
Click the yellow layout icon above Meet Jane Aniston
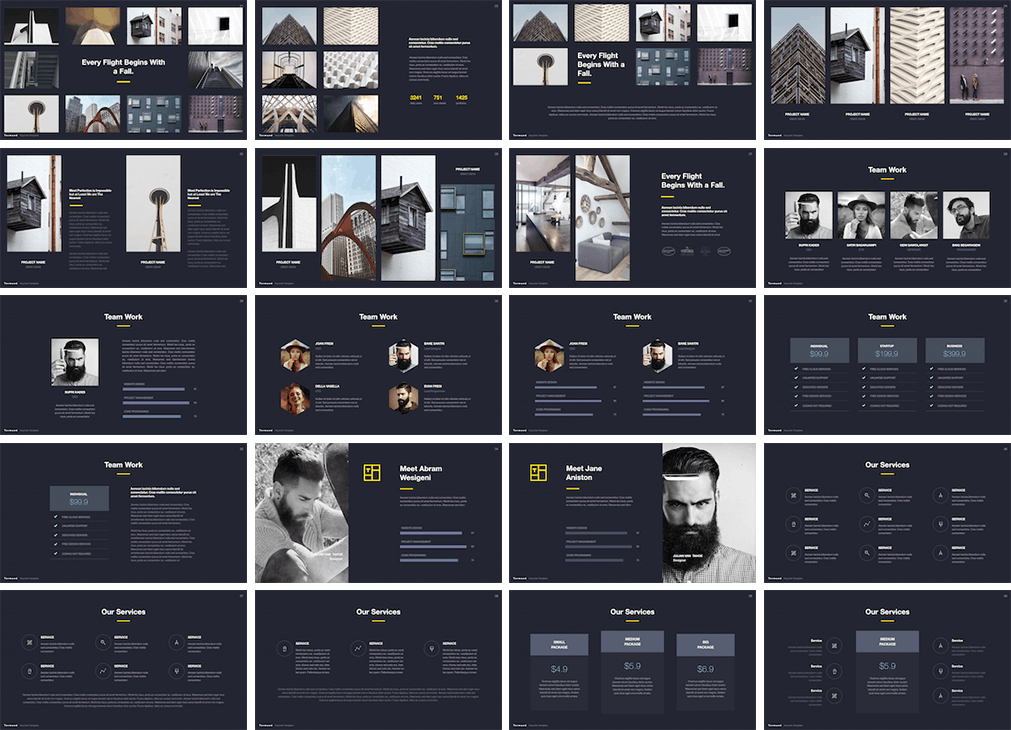coord(538,472)
